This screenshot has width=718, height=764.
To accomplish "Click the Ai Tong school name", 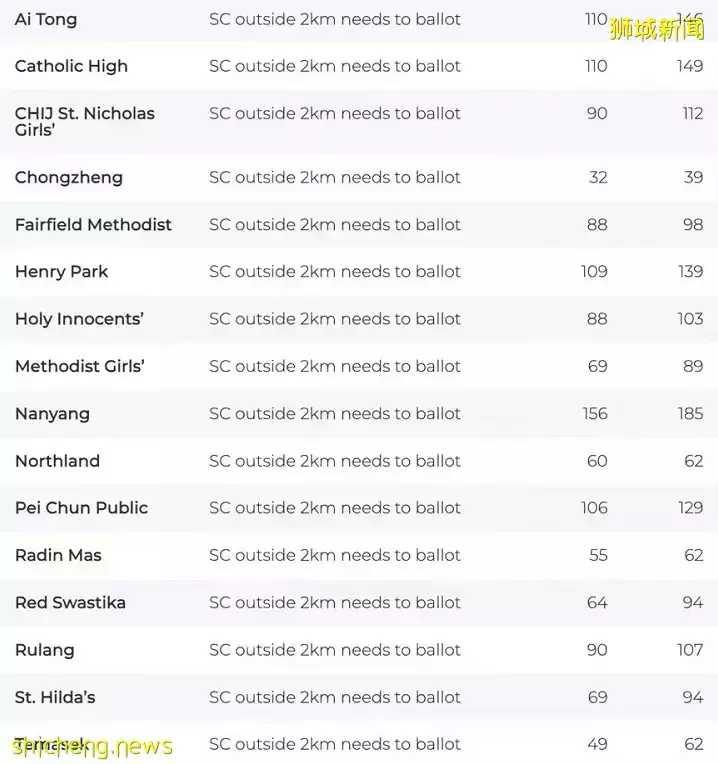I will [x=46, y=19].
